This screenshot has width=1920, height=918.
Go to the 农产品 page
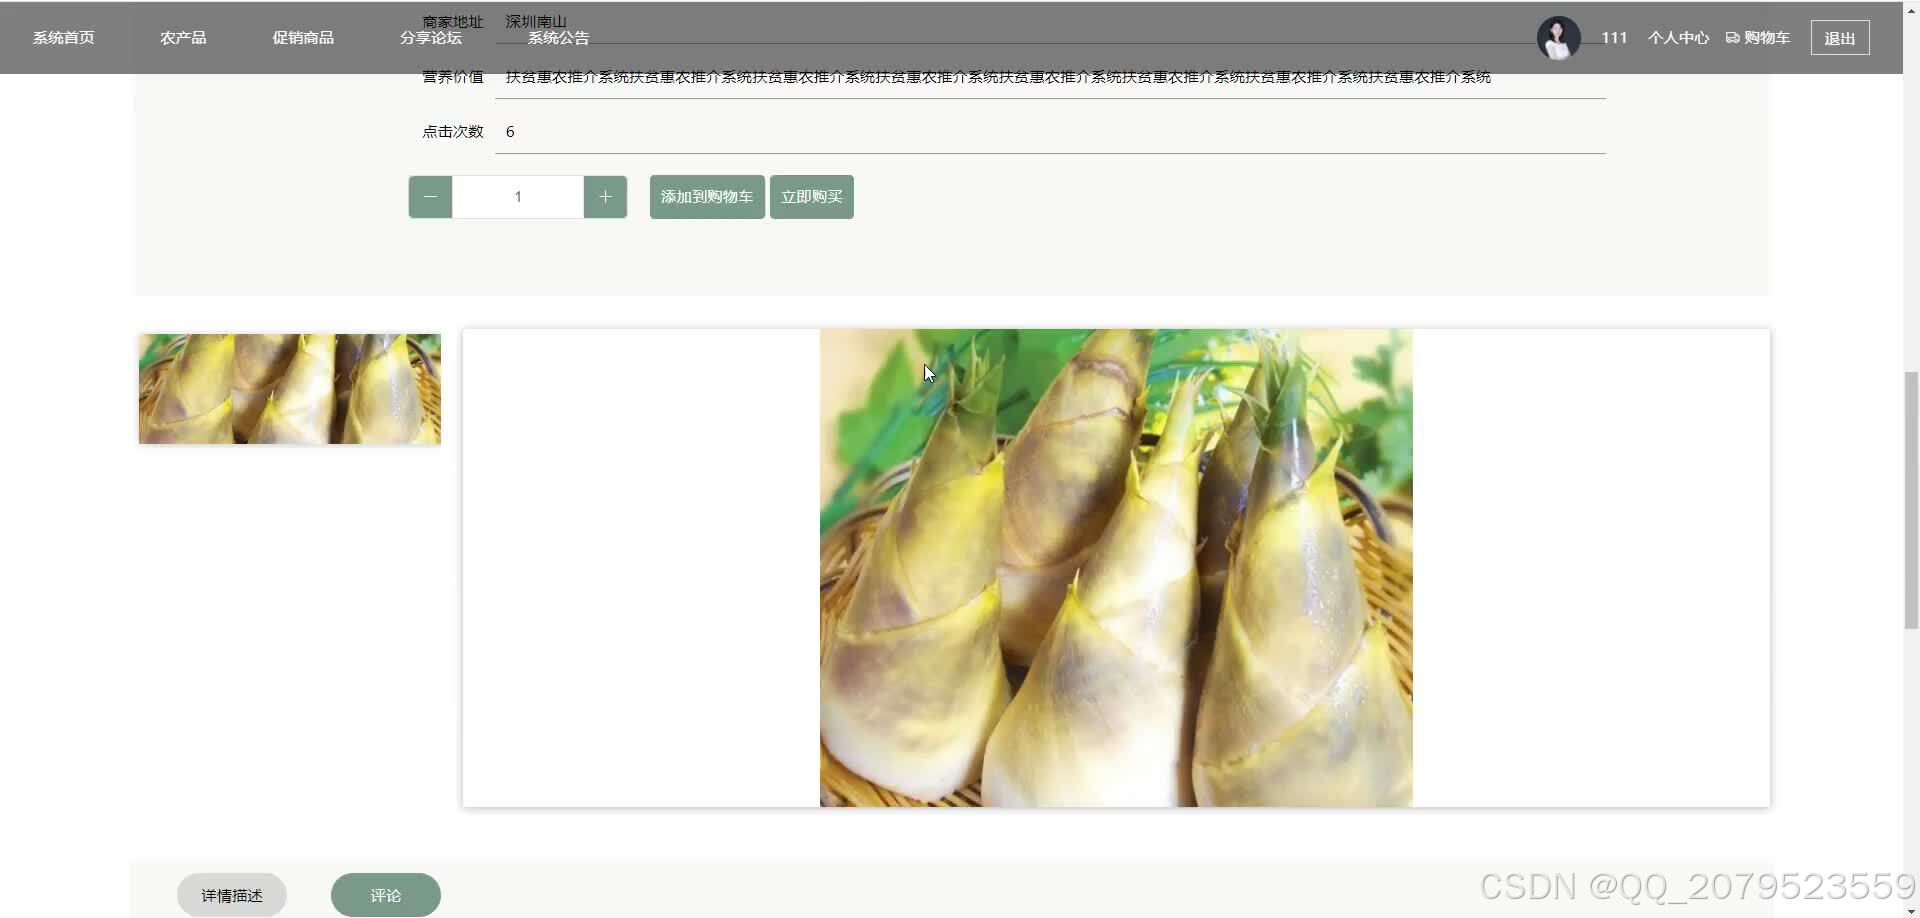(183, 38)
